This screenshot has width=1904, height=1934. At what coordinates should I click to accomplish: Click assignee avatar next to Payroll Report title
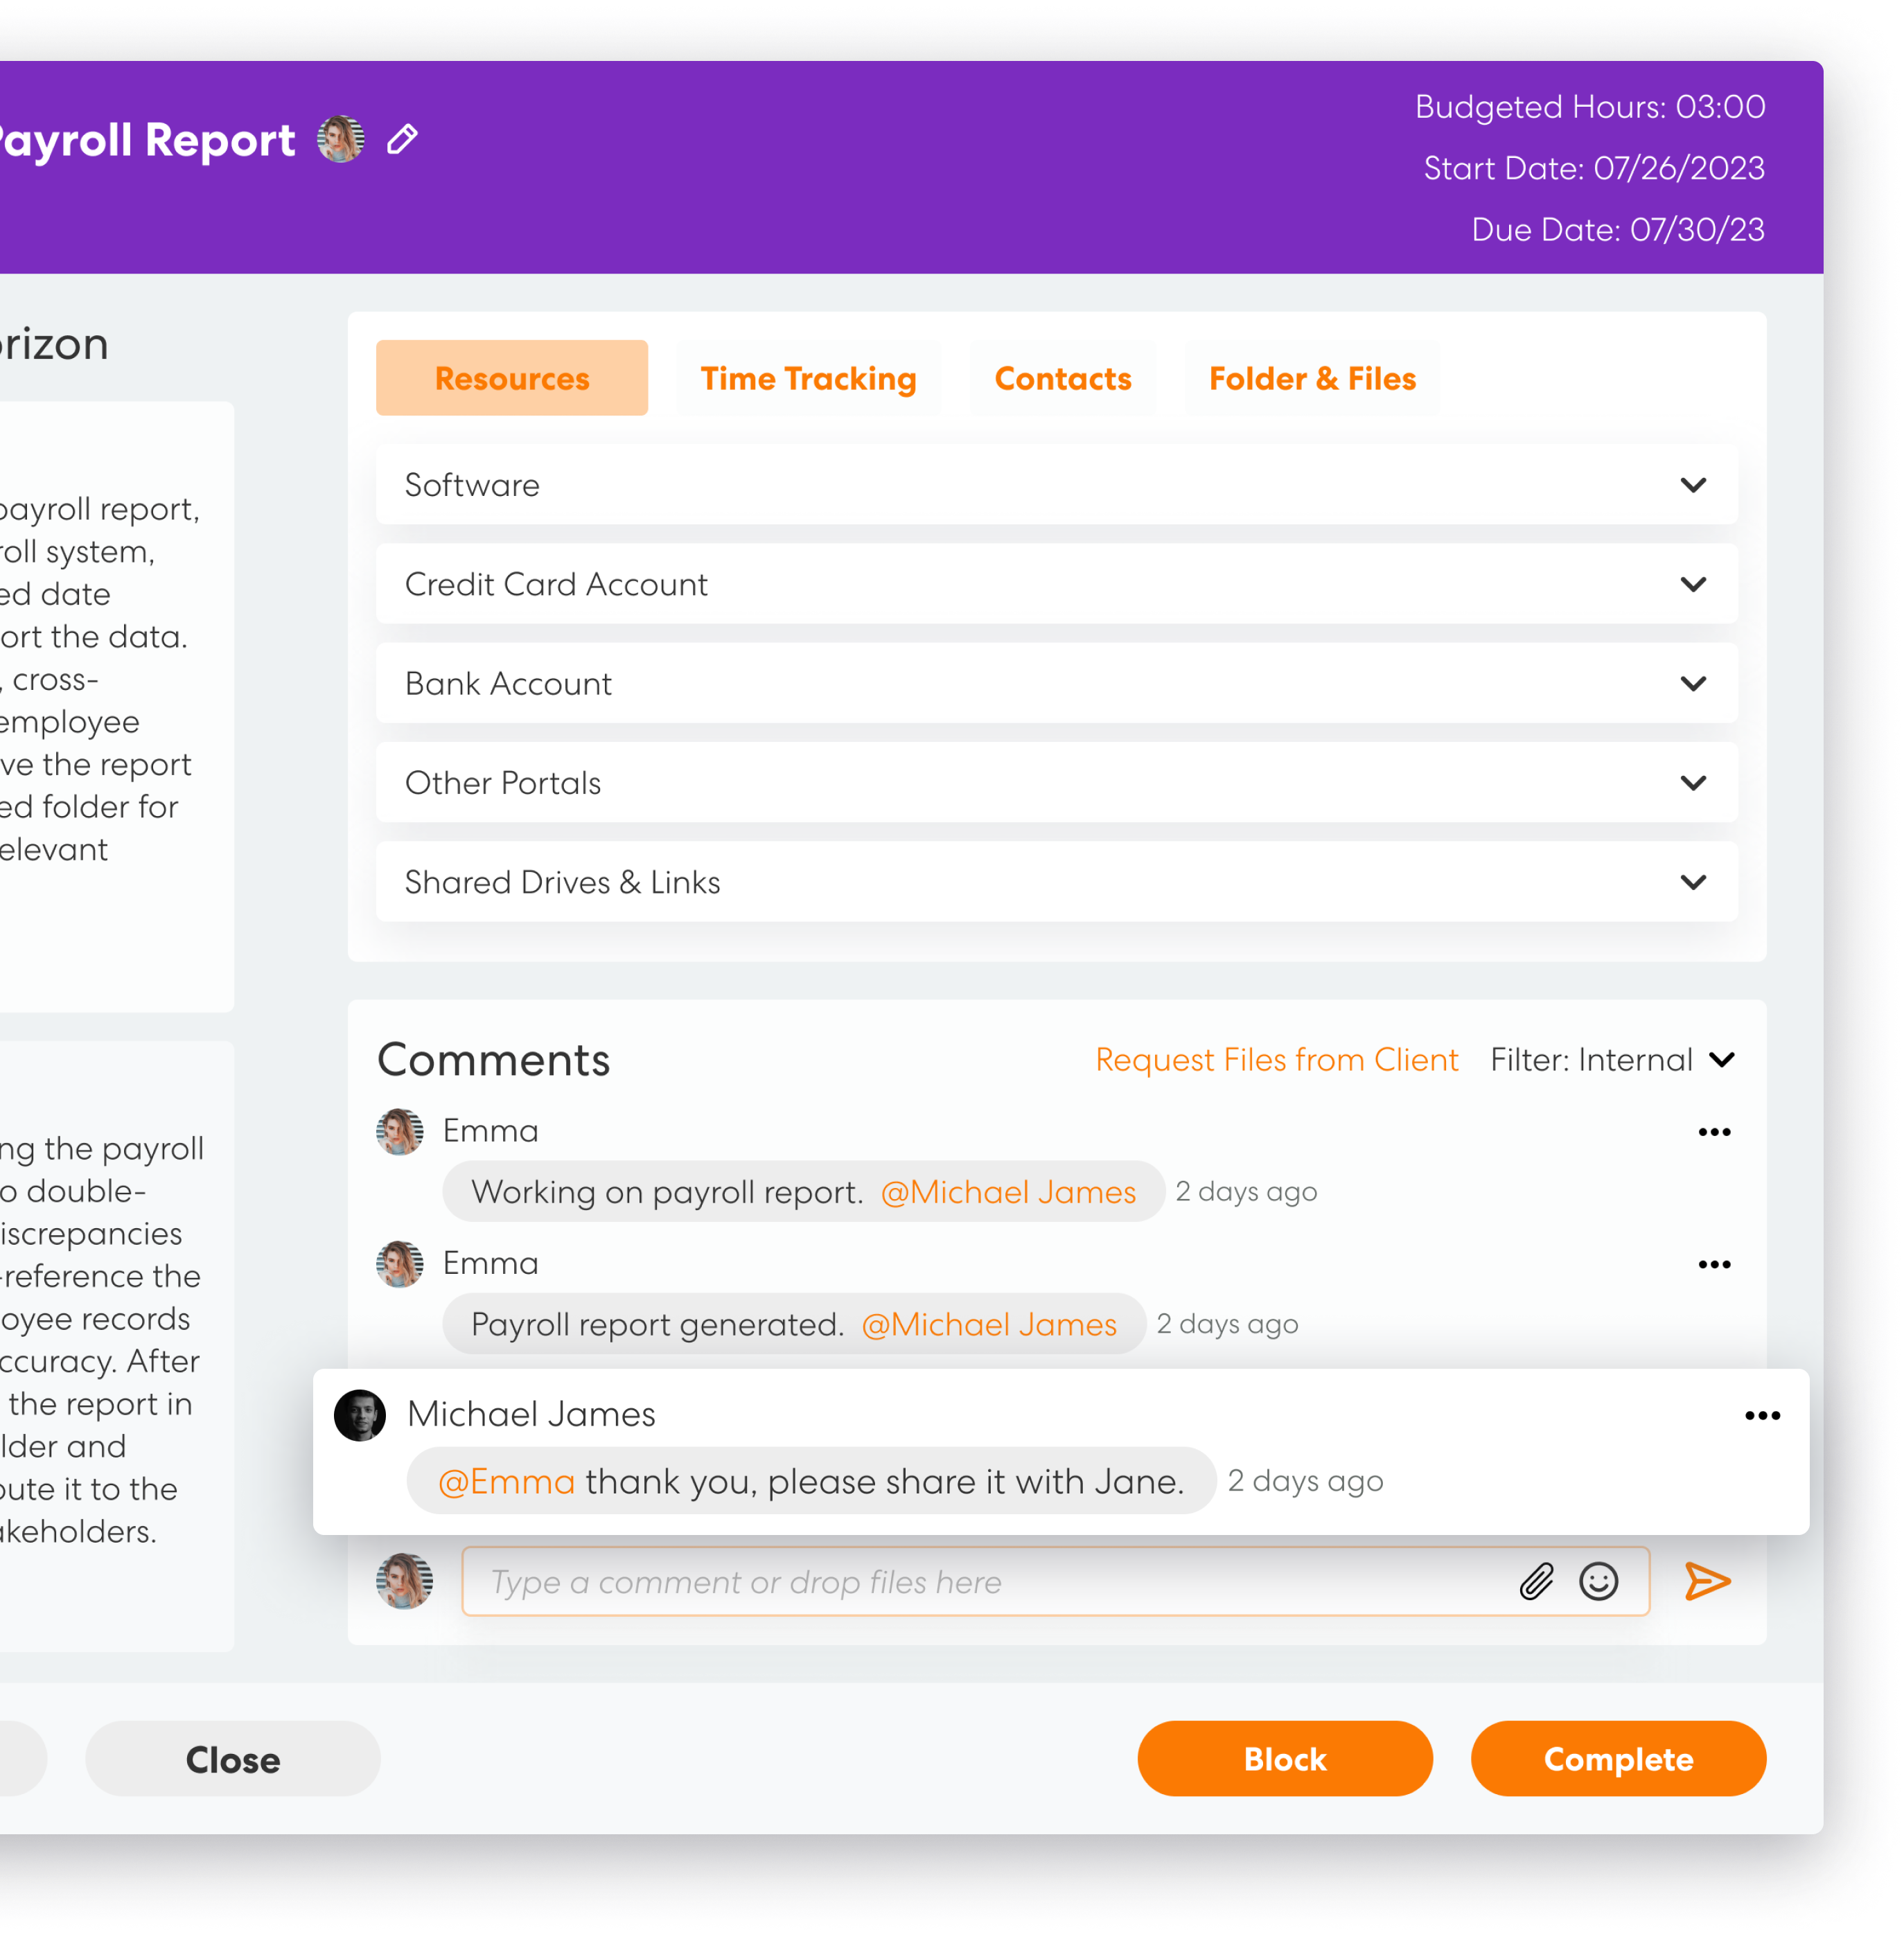pos(341,139)
